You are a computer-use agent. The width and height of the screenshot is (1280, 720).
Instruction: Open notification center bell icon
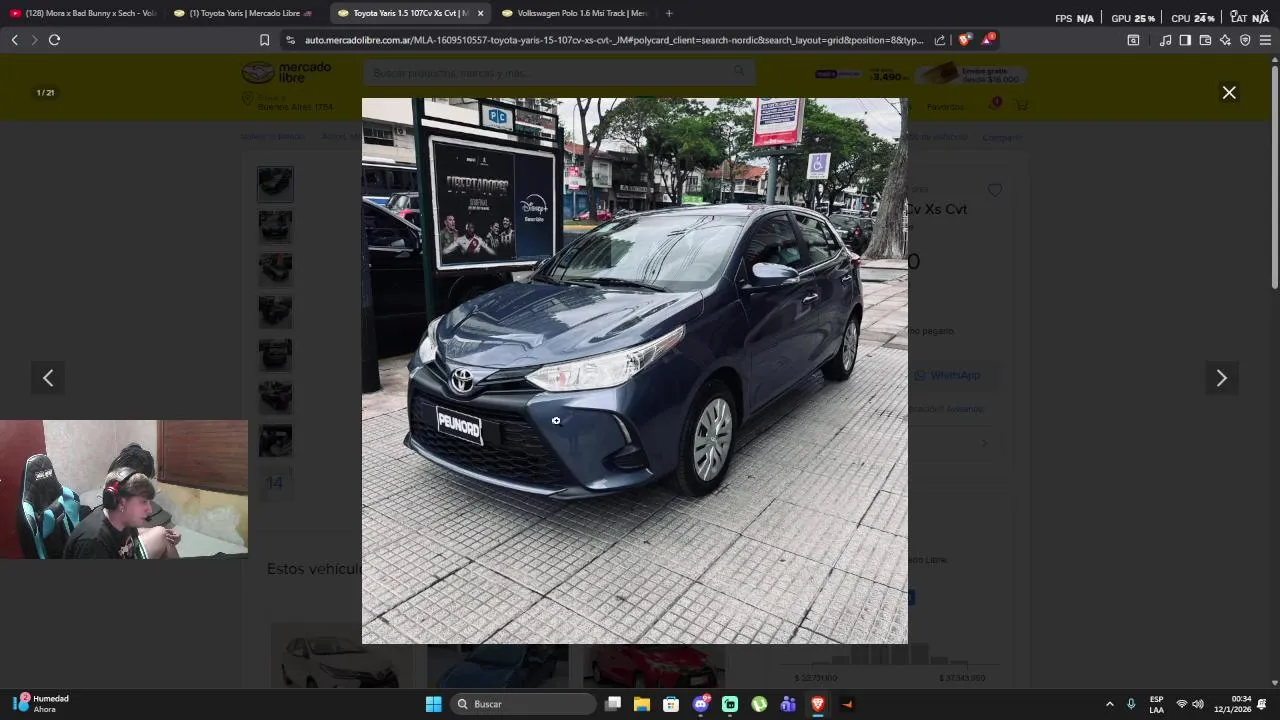(x=1262, y=704)
